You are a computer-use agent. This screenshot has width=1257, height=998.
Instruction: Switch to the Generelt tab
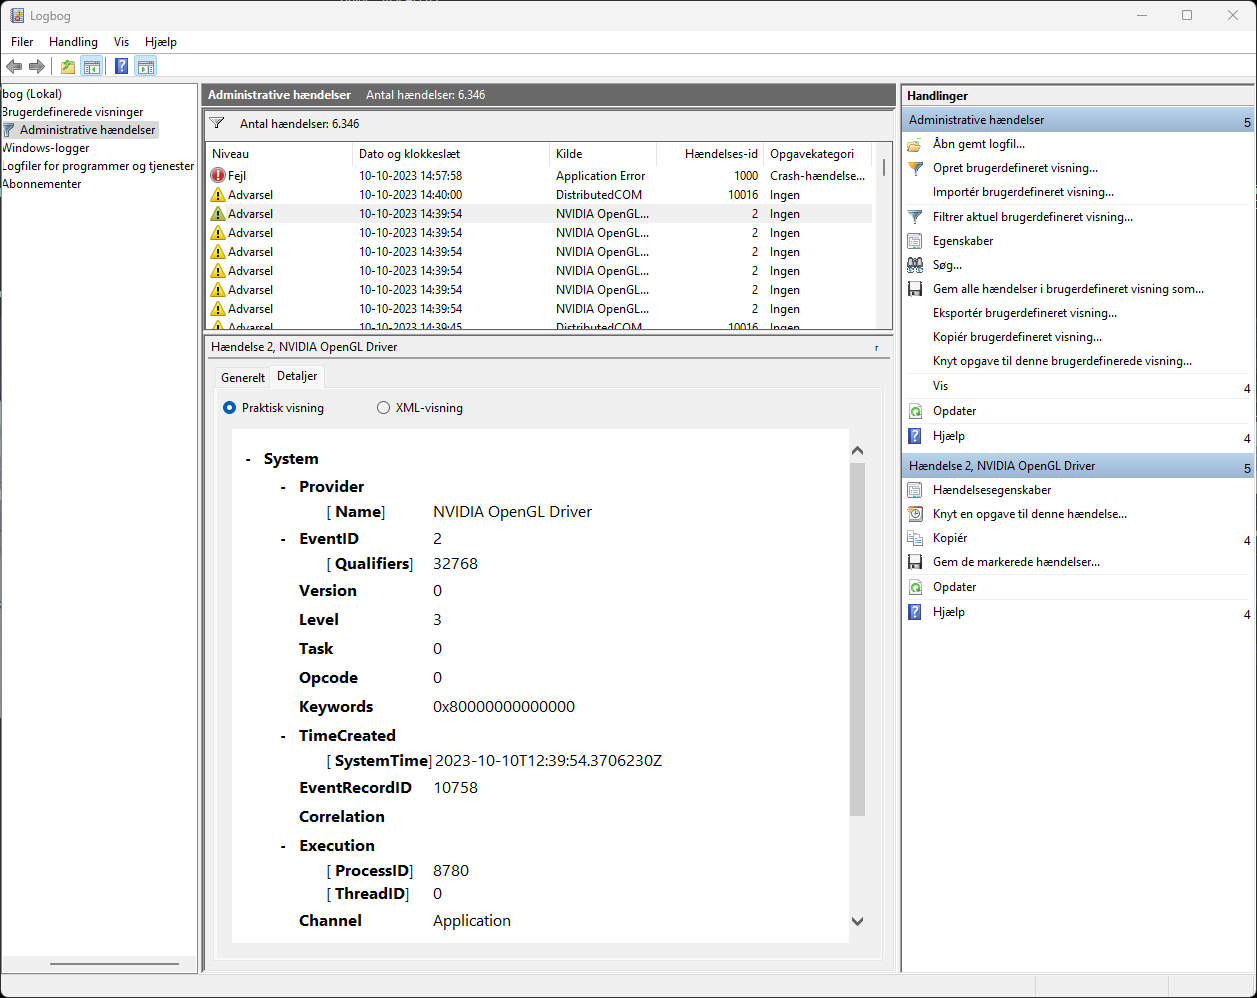(x=243, y=377)
